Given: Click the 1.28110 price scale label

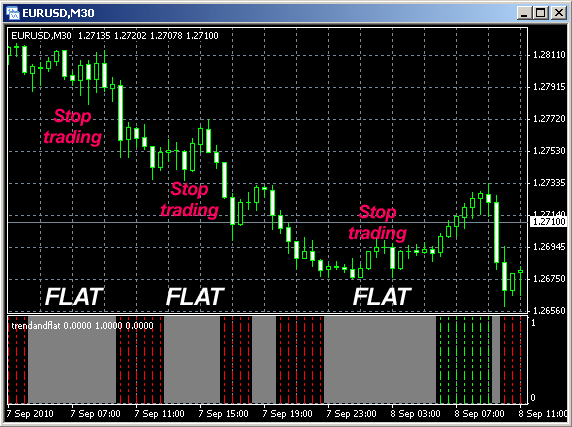Looking at the screenshot, I should click(x=549, y=55).
